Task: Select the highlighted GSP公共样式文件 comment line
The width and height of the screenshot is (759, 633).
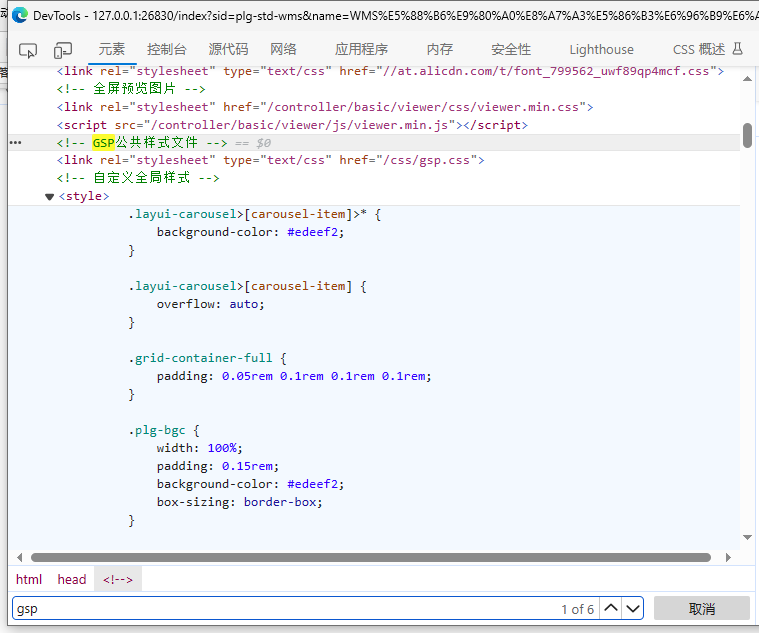Action: [x=374, y=143]
